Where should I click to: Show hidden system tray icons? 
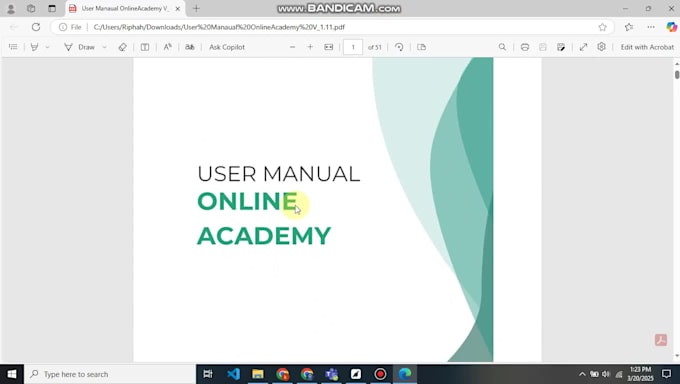582,374
